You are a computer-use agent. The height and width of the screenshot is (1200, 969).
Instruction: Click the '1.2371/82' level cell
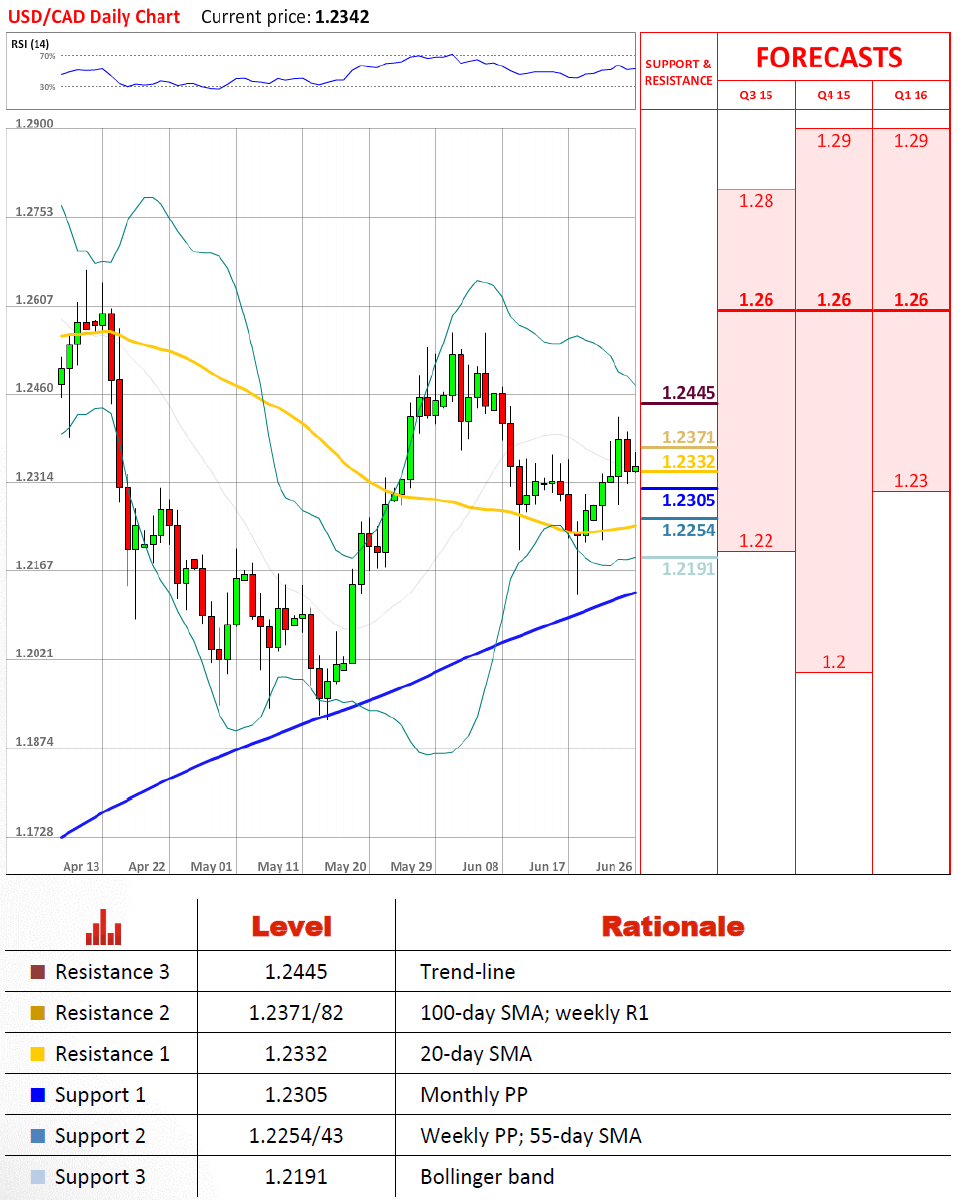coord(296,1013)
